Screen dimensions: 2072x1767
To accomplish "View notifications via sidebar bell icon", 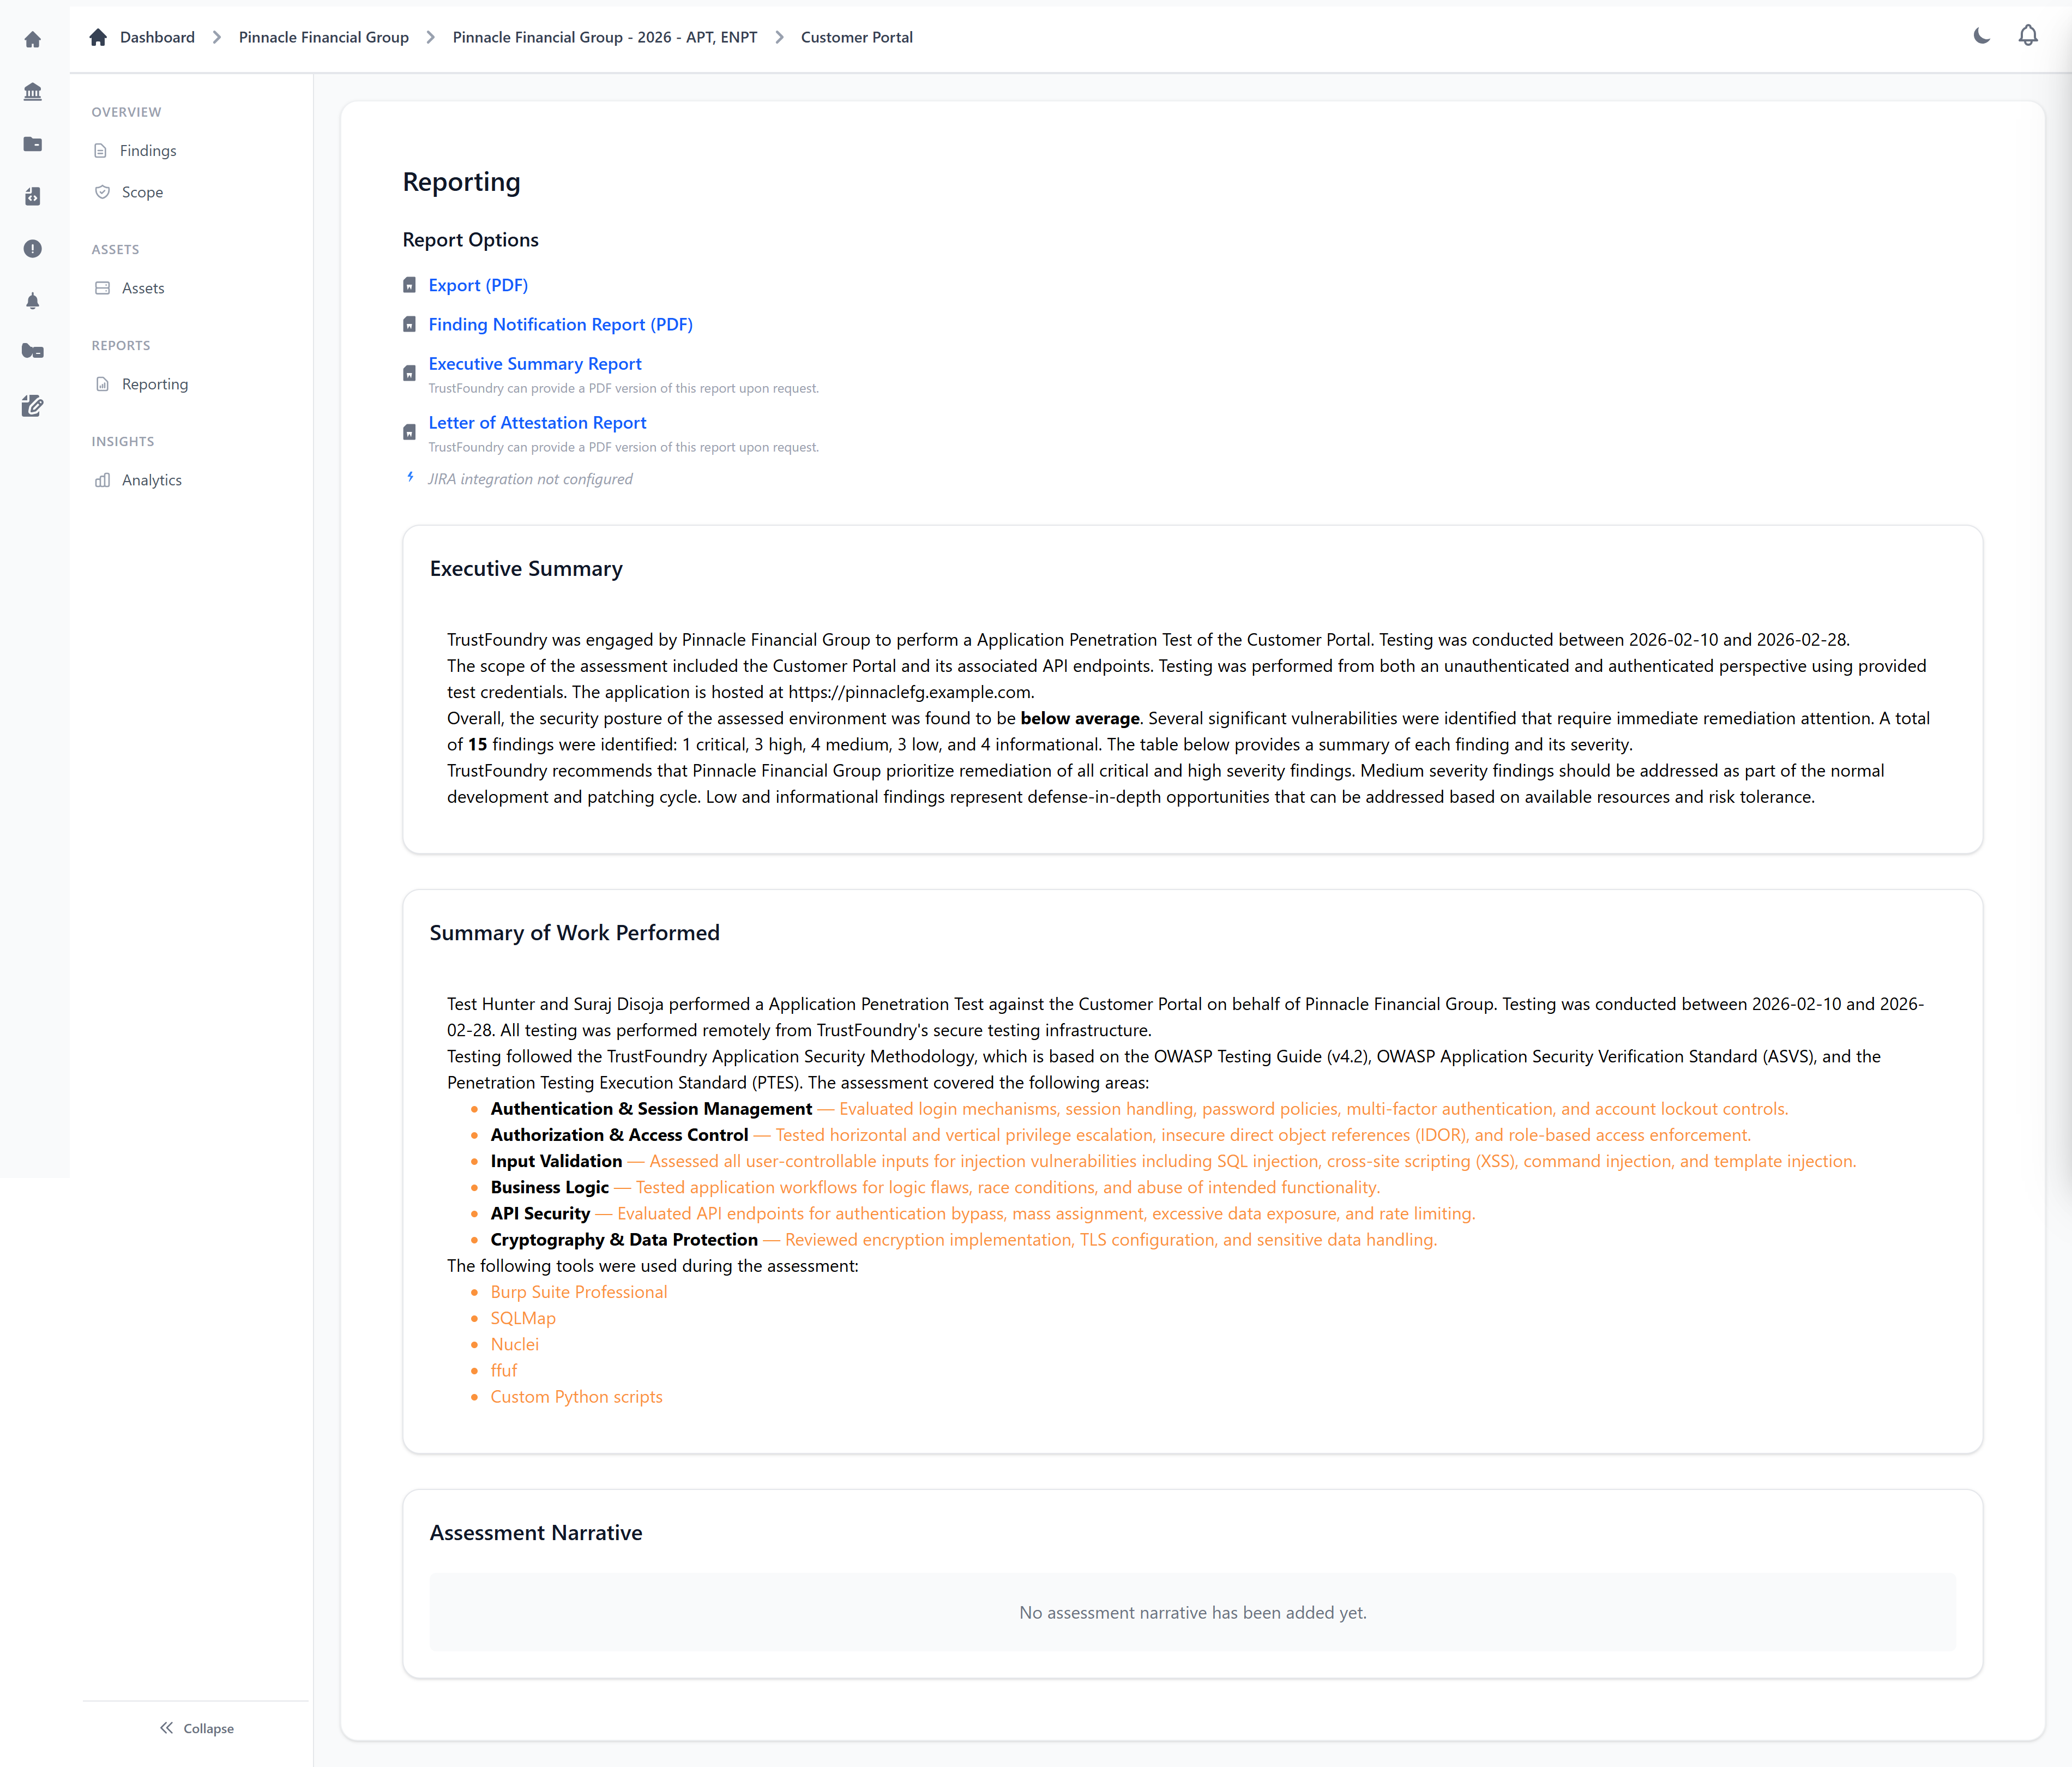I will [x=33, y=301].
